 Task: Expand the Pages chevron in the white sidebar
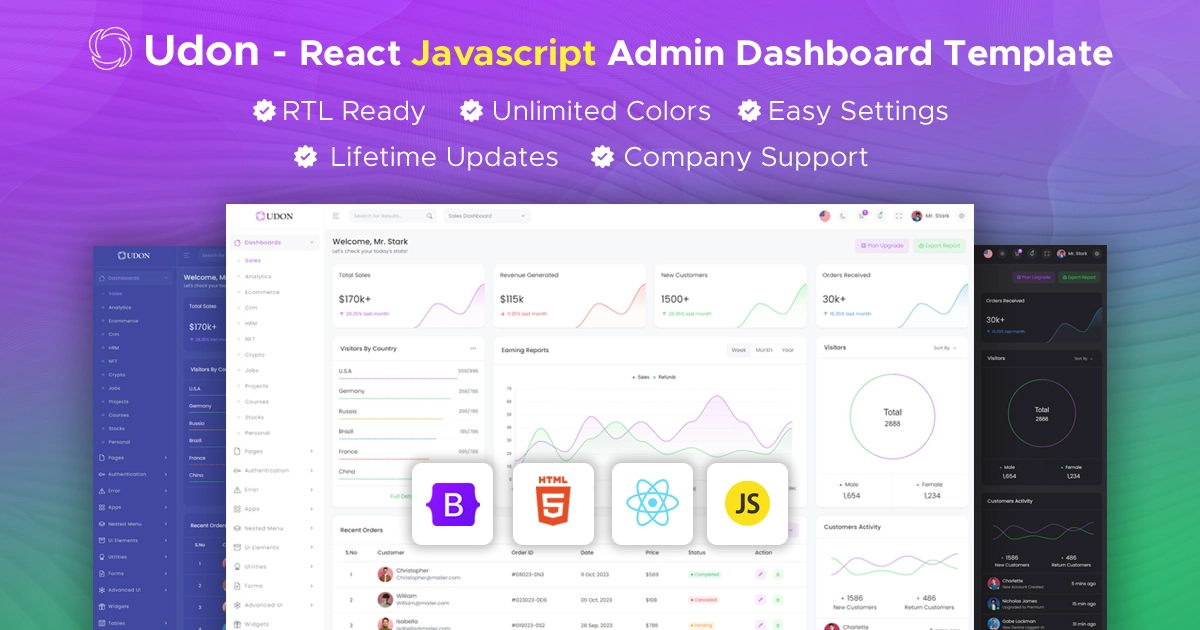312,451
